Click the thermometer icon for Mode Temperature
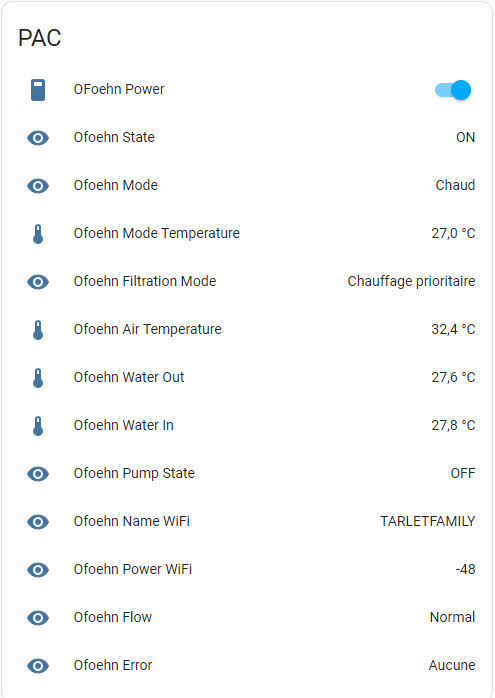 (38, 234)
